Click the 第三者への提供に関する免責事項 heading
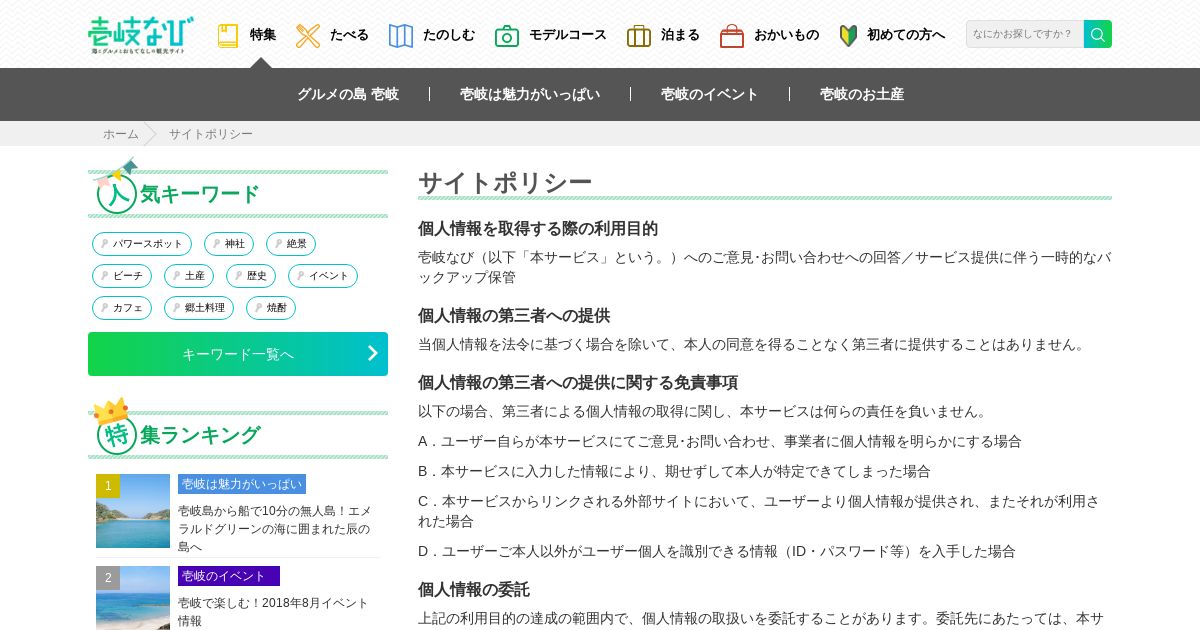This screenshot has width=1200, height=630. coord(578,383)
